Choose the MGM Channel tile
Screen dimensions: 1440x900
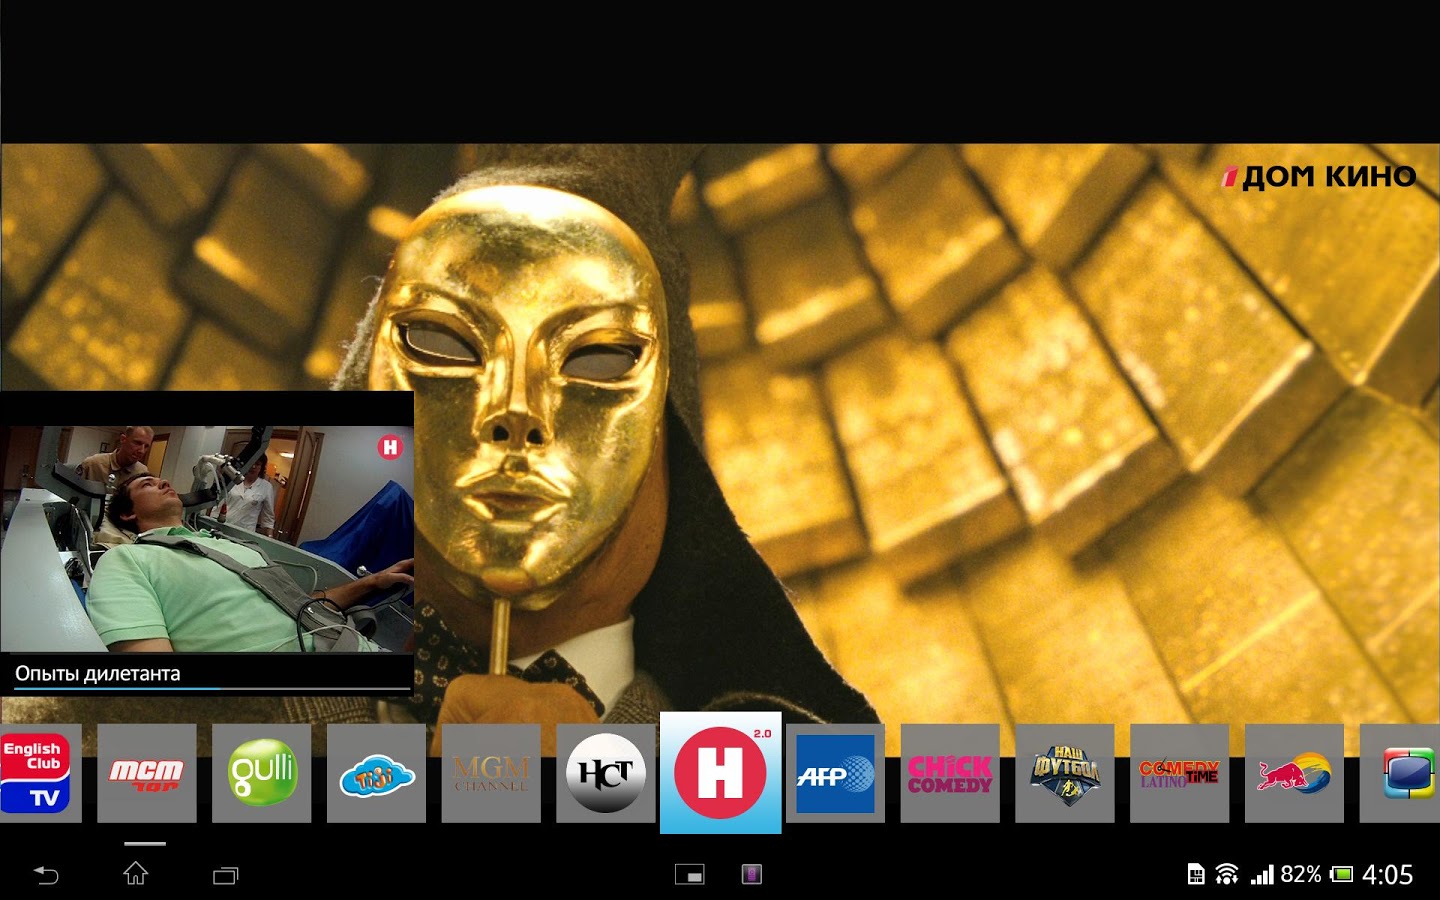pyautogui.click(x=491, y=773)
